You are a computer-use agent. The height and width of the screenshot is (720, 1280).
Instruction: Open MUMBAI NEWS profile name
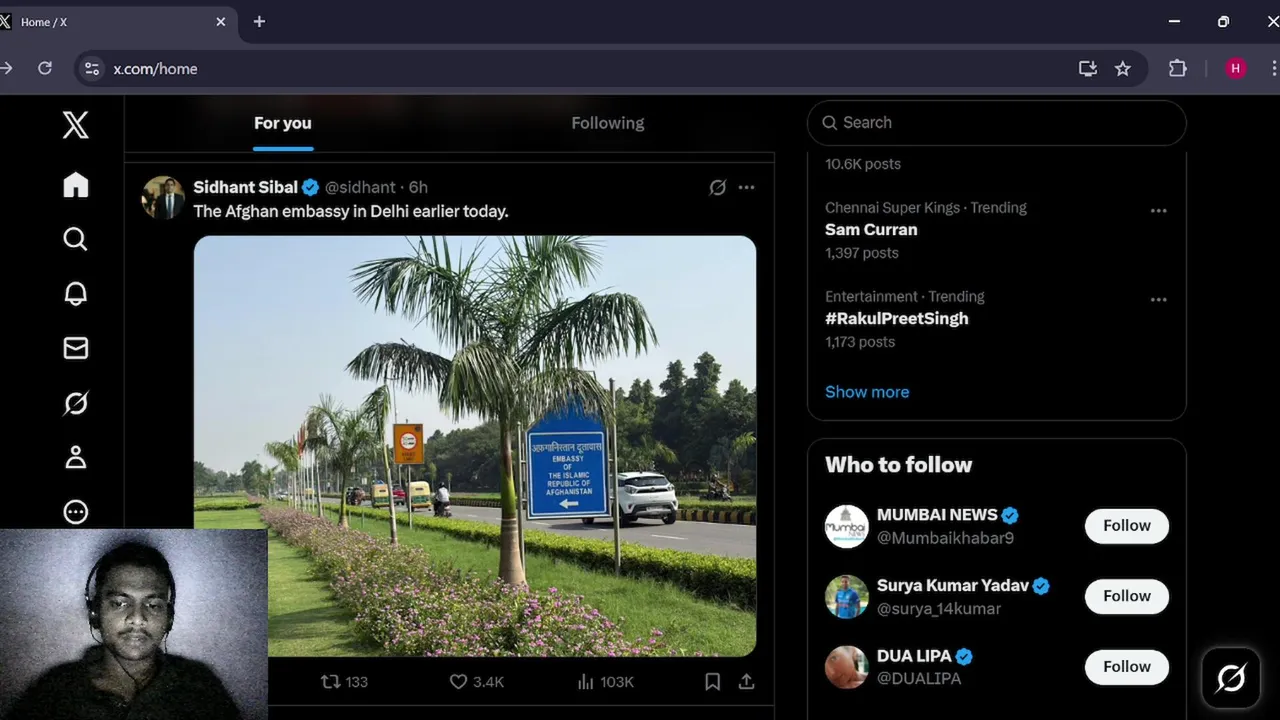click(x=938, y=515)
